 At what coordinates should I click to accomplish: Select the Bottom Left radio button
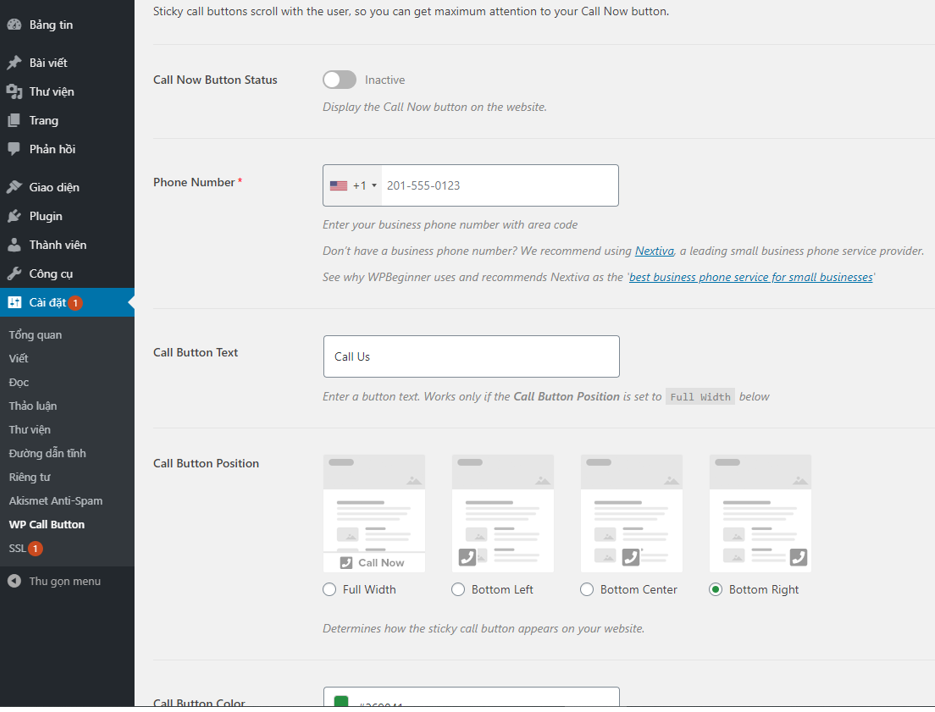(458, 590)
